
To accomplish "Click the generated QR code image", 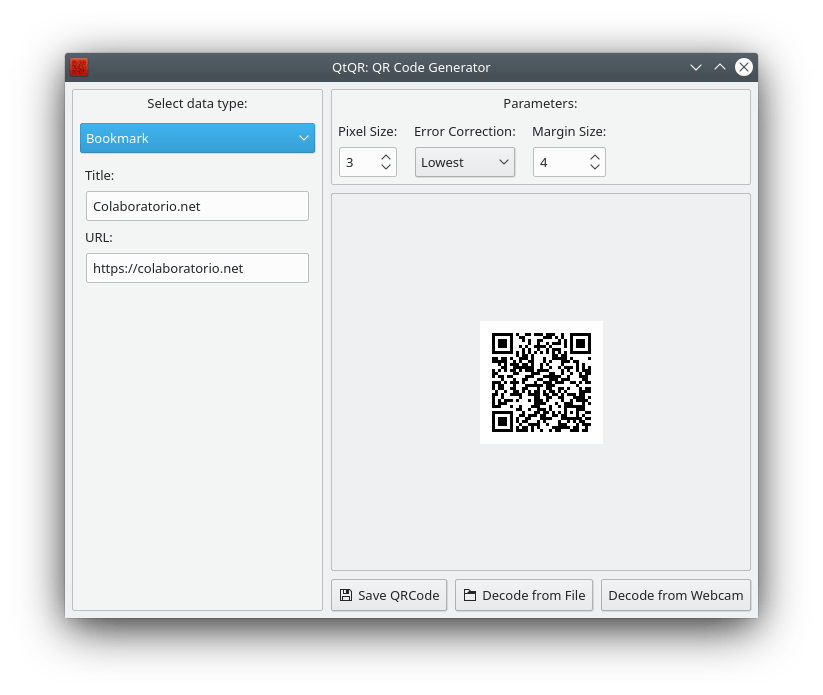I will click(541, 382).
